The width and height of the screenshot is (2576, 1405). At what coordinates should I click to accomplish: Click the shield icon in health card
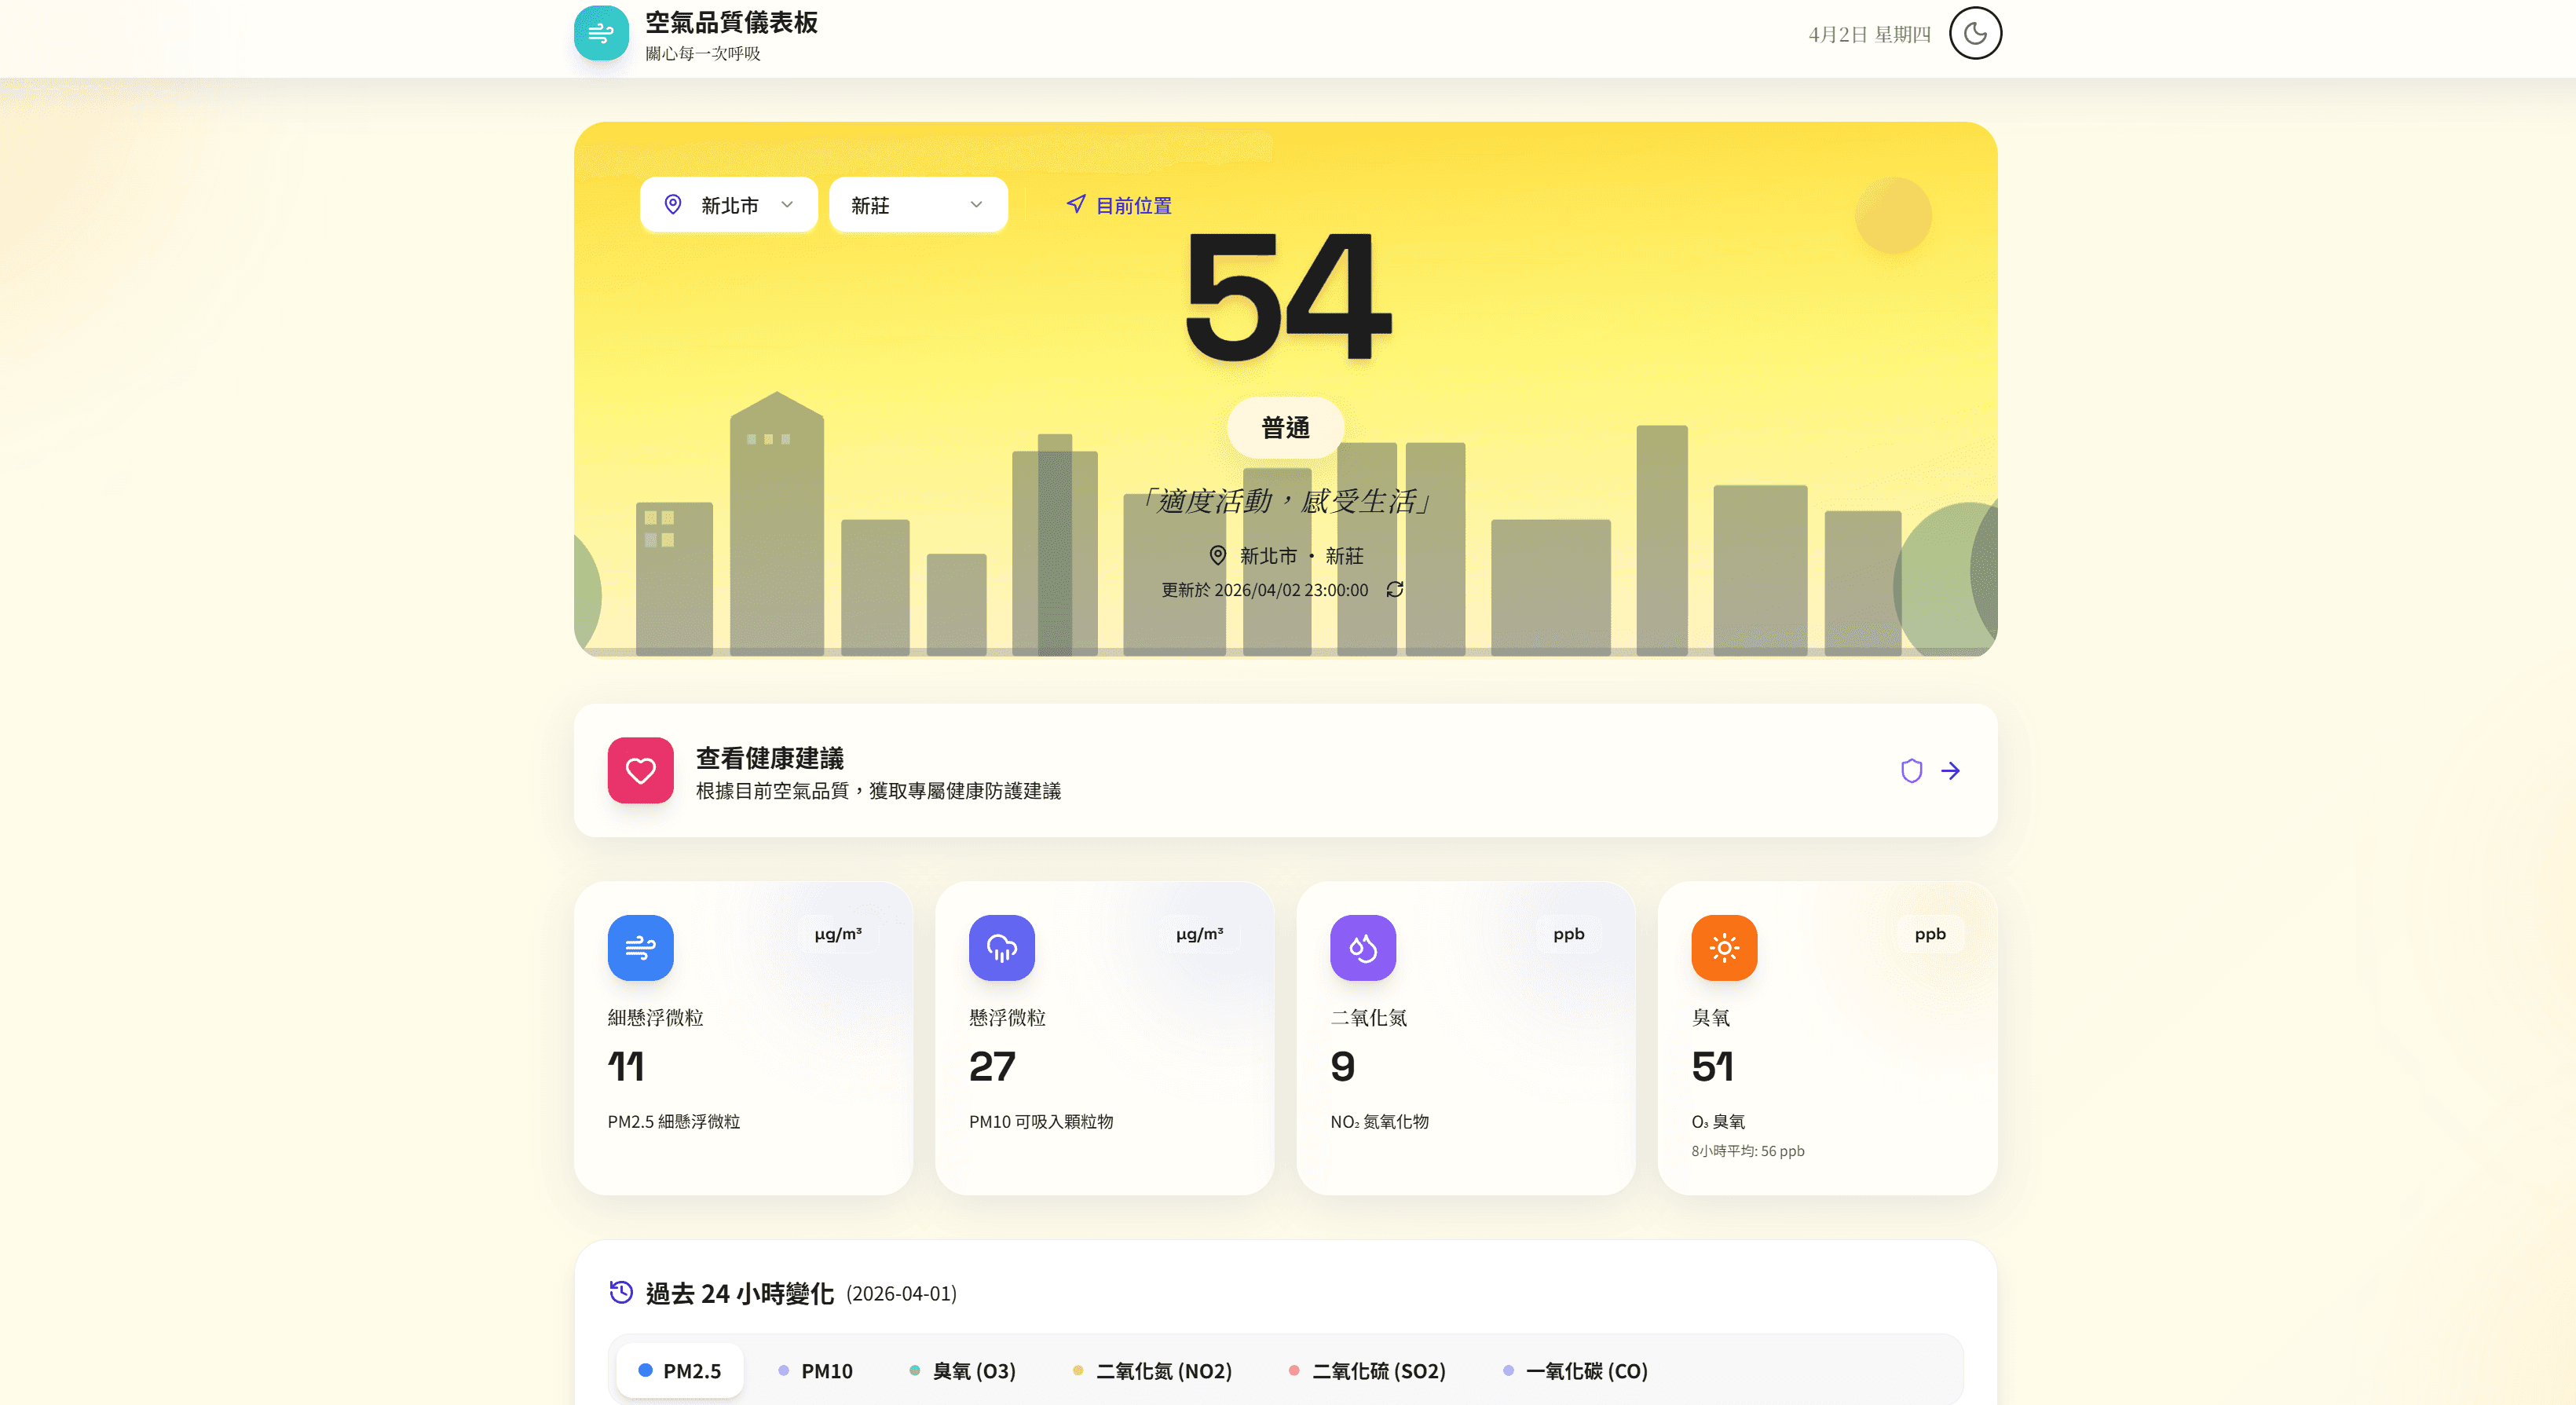point(1911,770)
